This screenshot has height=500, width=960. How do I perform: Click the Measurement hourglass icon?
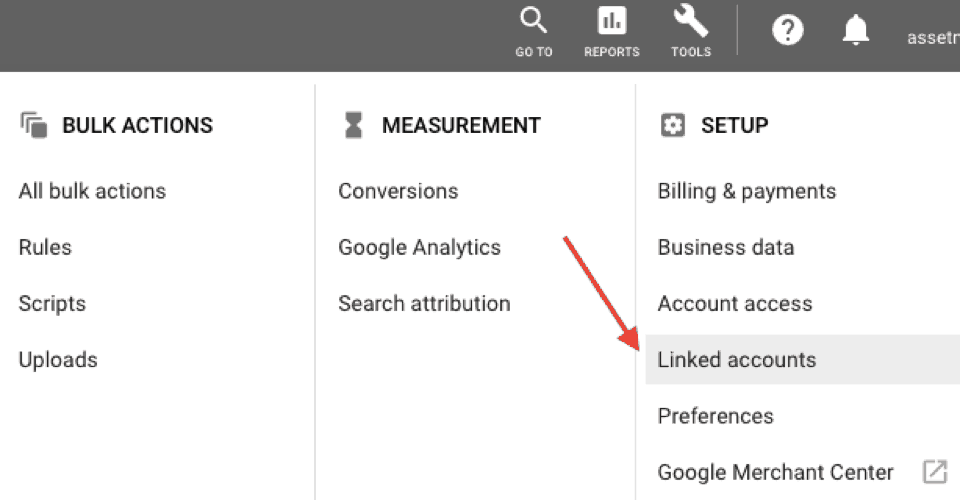click(353, 125)
